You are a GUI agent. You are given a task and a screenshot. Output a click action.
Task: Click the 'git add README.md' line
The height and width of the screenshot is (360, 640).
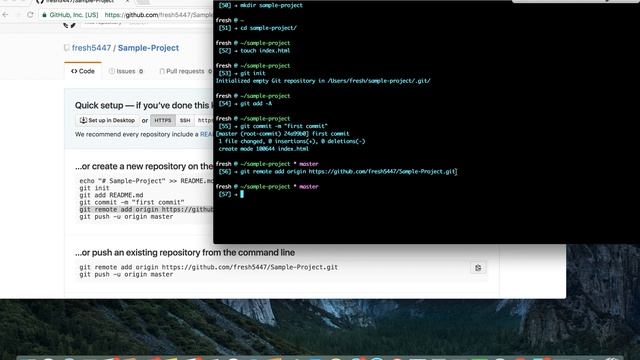[111, 195]
